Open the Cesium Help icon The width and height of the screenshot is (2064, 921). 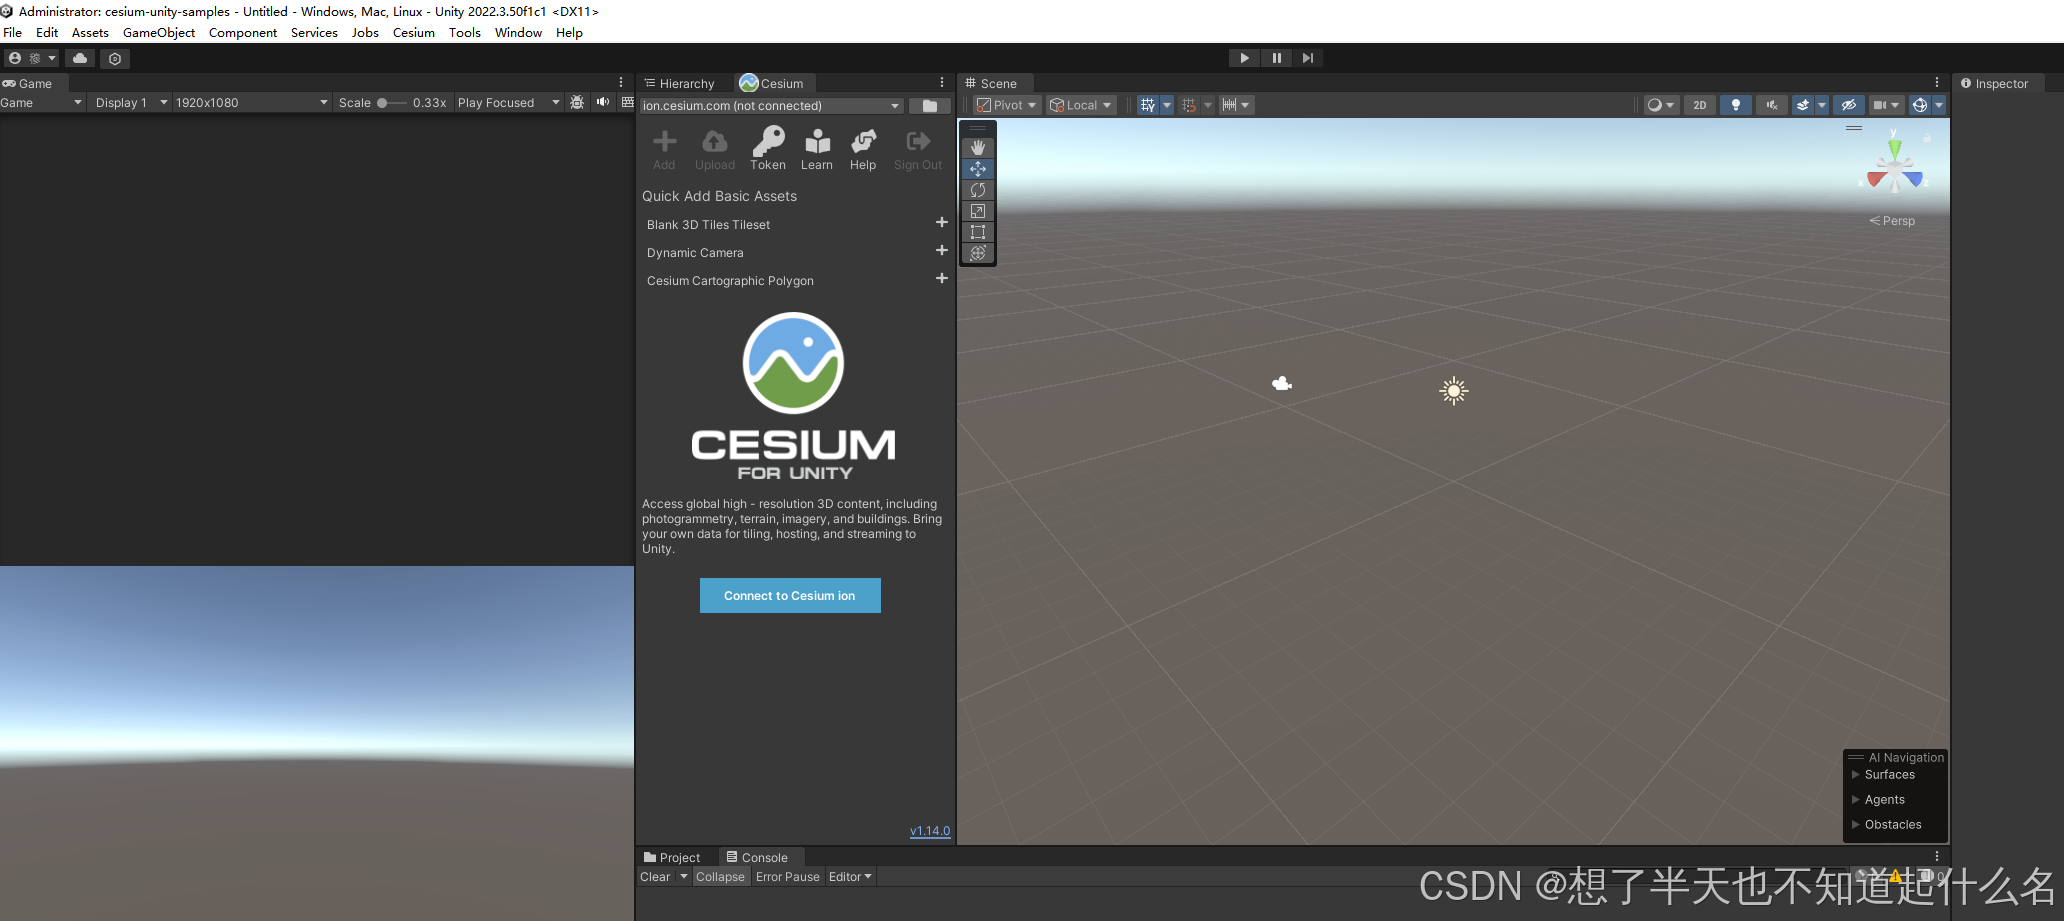863,149
